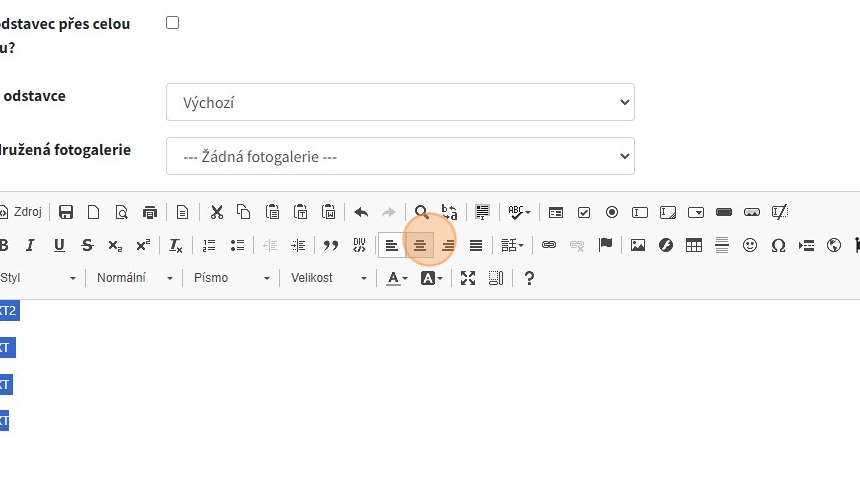This screenshot has height=481, width=860.
Task: Center align the paragraph text
Action: [420, 245]
